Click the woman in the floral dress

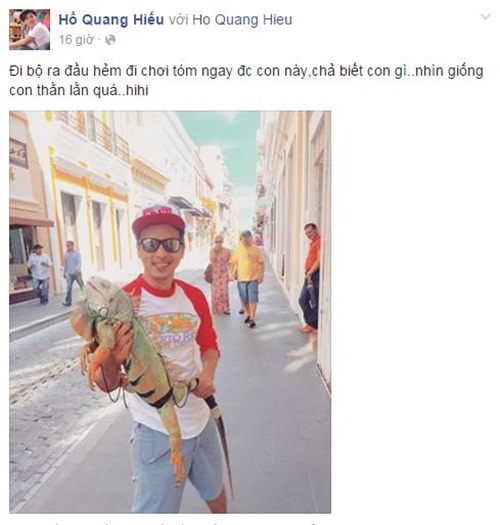(219, 275)
